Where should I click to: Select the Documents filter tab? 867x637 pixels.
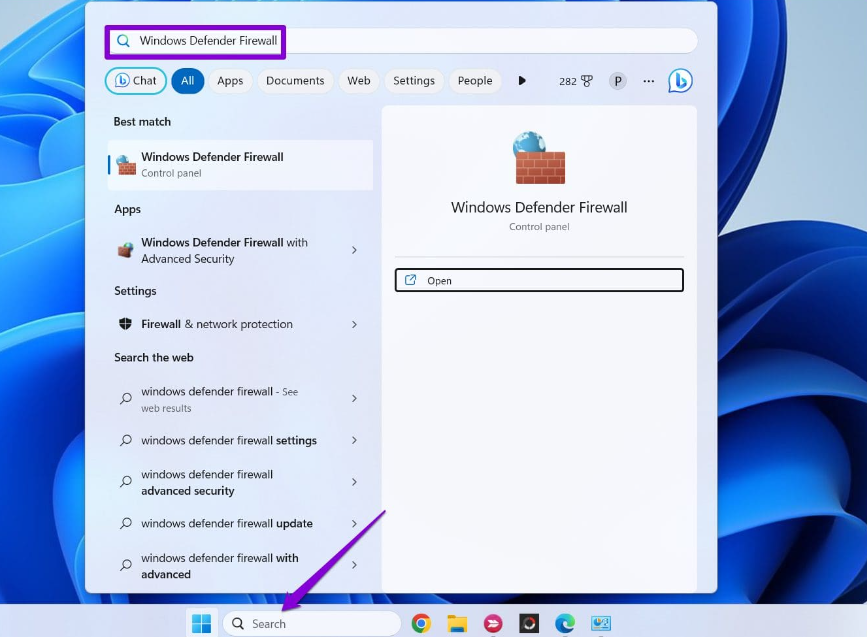(295, 81)
